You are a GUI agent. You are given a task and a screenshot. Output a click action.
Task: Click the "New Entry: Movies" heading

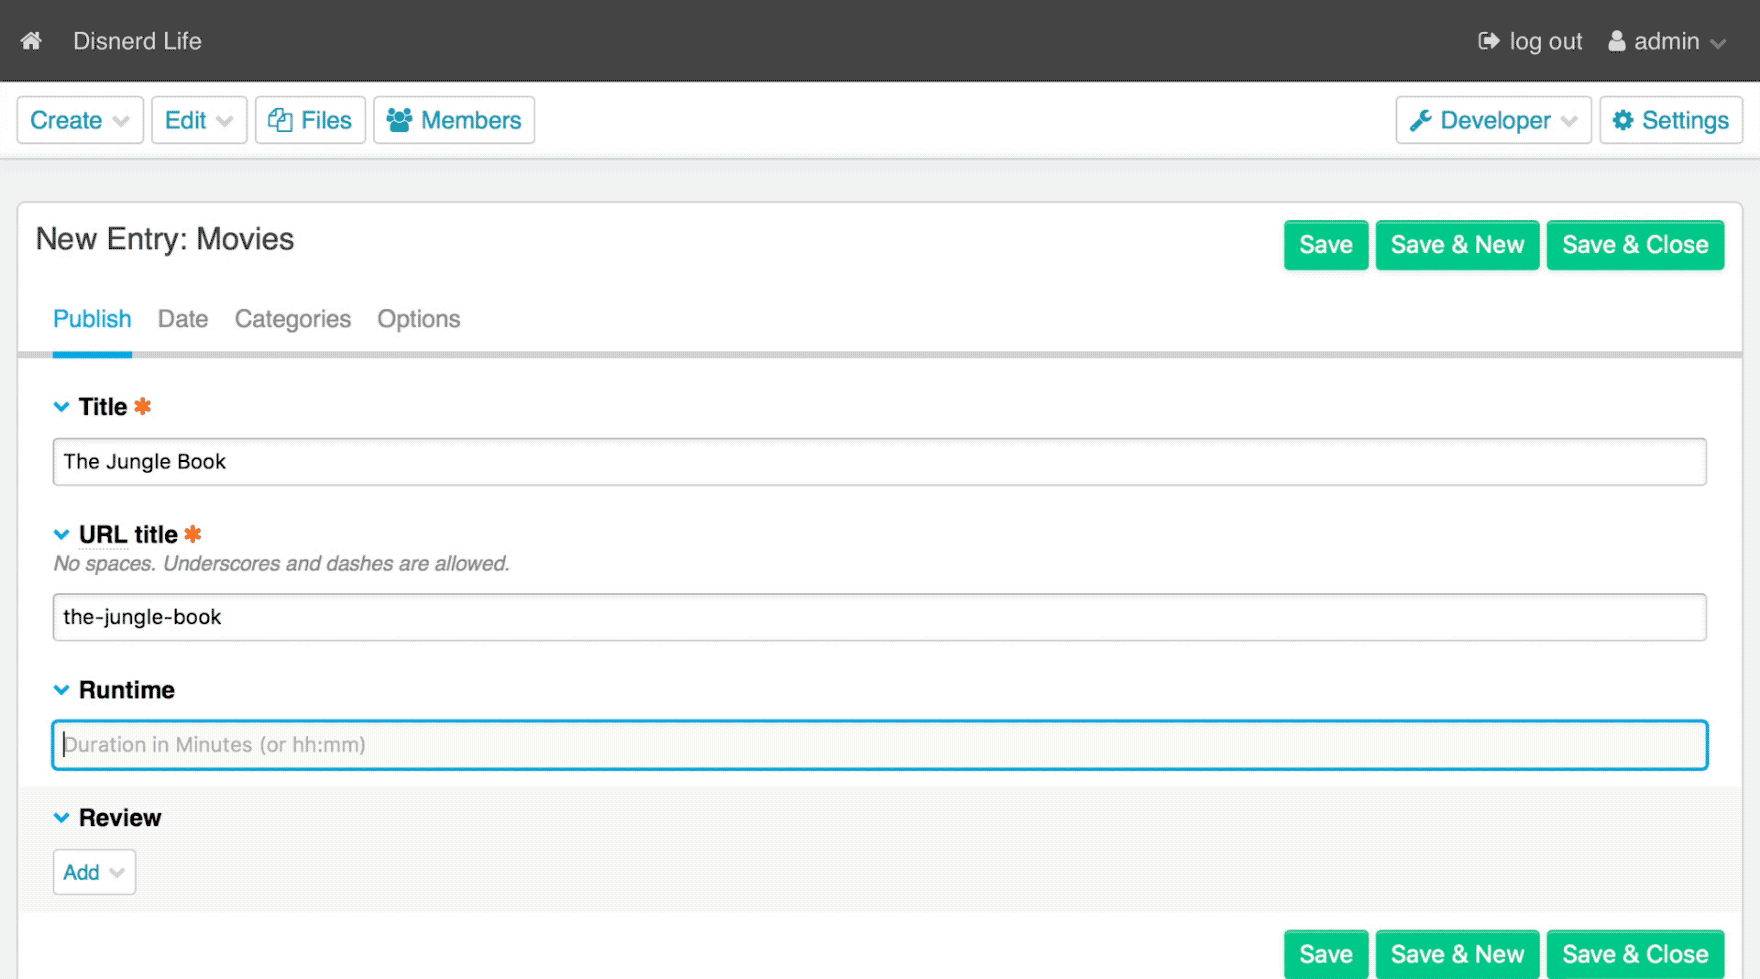pyautogui.click(x=165, y=239)
